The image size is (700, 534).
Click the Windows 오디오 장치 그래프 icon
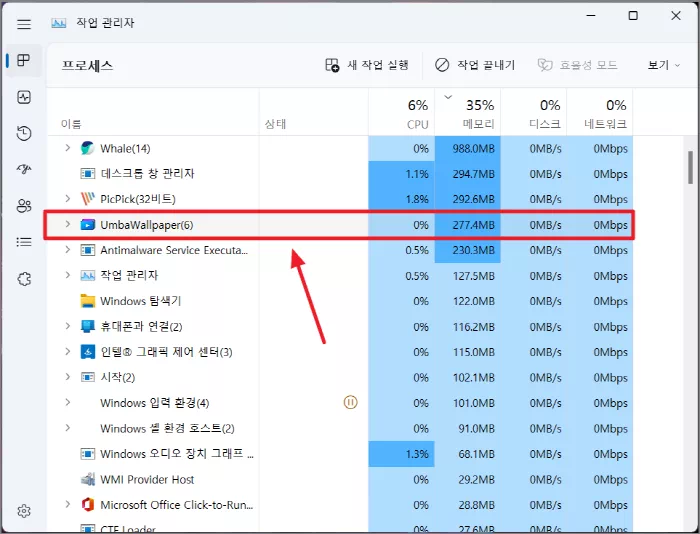tap(88, 454)
